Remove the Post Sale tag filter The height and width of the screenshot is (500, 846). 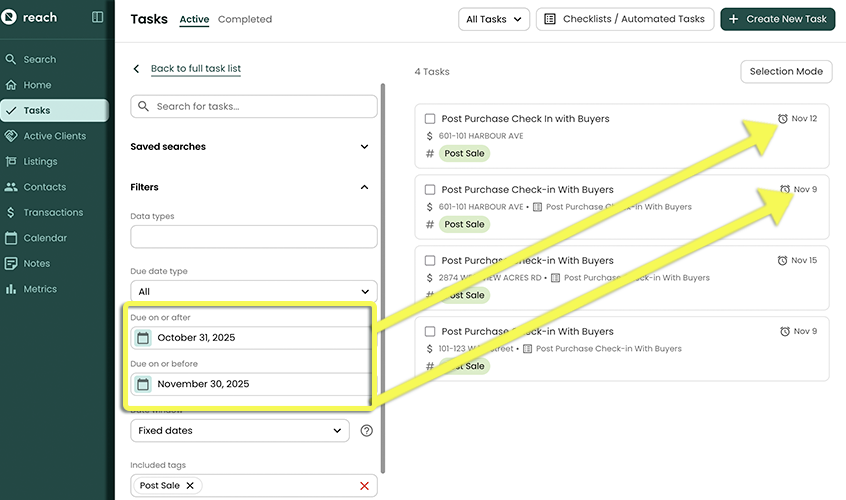point(189,485)
